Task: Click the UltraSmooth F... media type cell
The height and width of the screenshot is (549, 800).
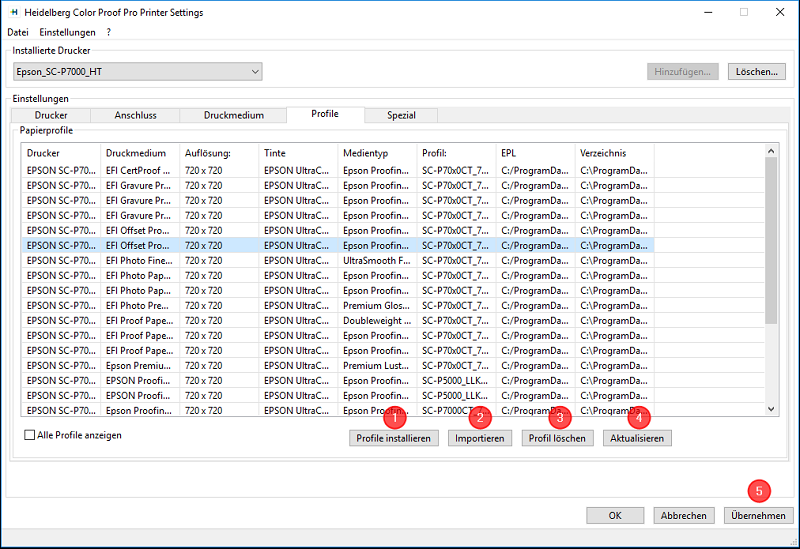Action: pos(377,261)
